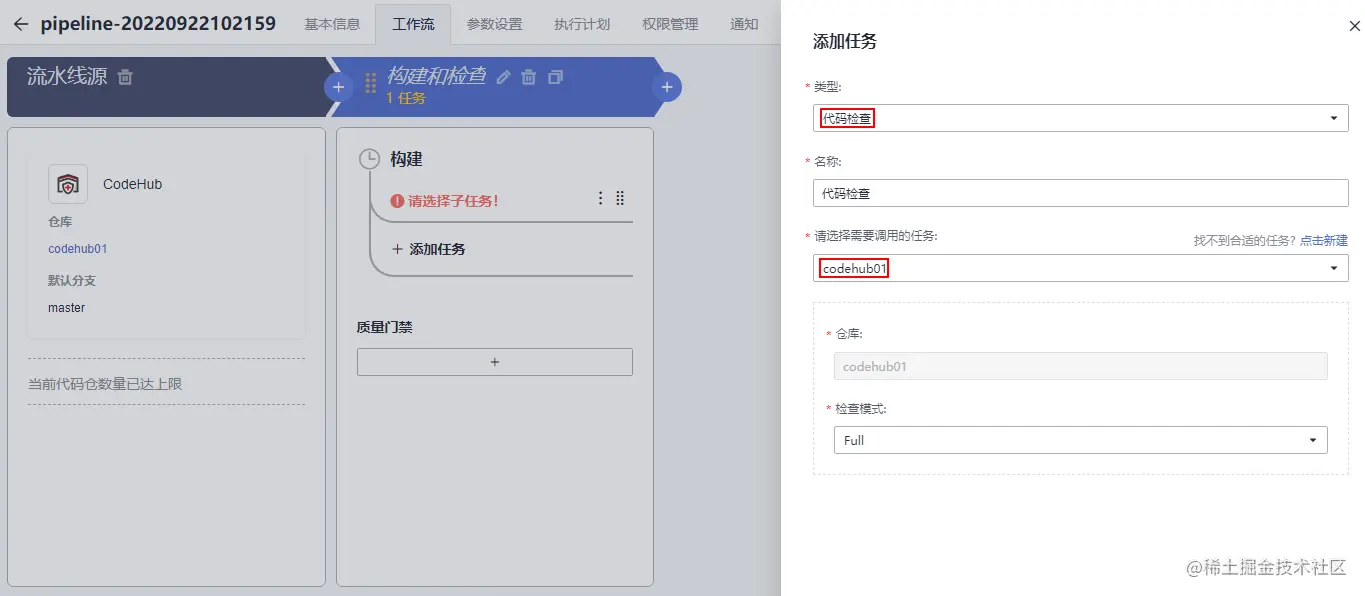The width and height of the screenshot is (1365, 596).
Task: Click the pipeline-20220922102159 title
Action: (x=158, y=24)
